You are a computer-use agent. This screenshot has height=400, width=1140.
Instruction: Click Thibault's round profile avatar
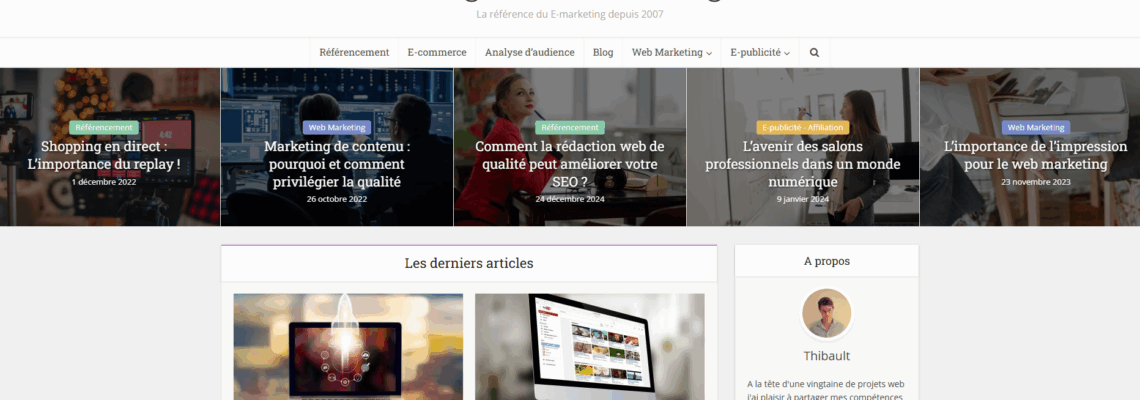point(826,314)
